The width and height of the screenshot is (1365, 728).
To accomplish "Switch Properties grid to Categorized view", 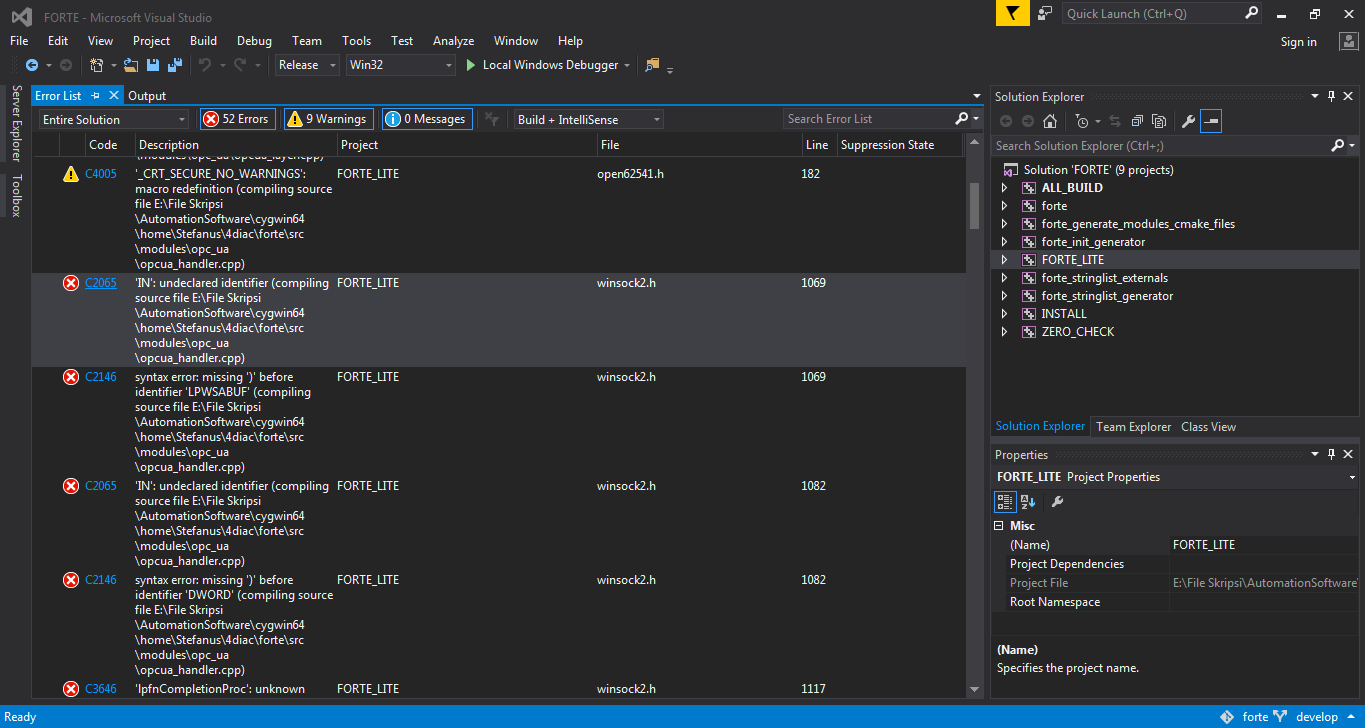I will coord(1005,501).
